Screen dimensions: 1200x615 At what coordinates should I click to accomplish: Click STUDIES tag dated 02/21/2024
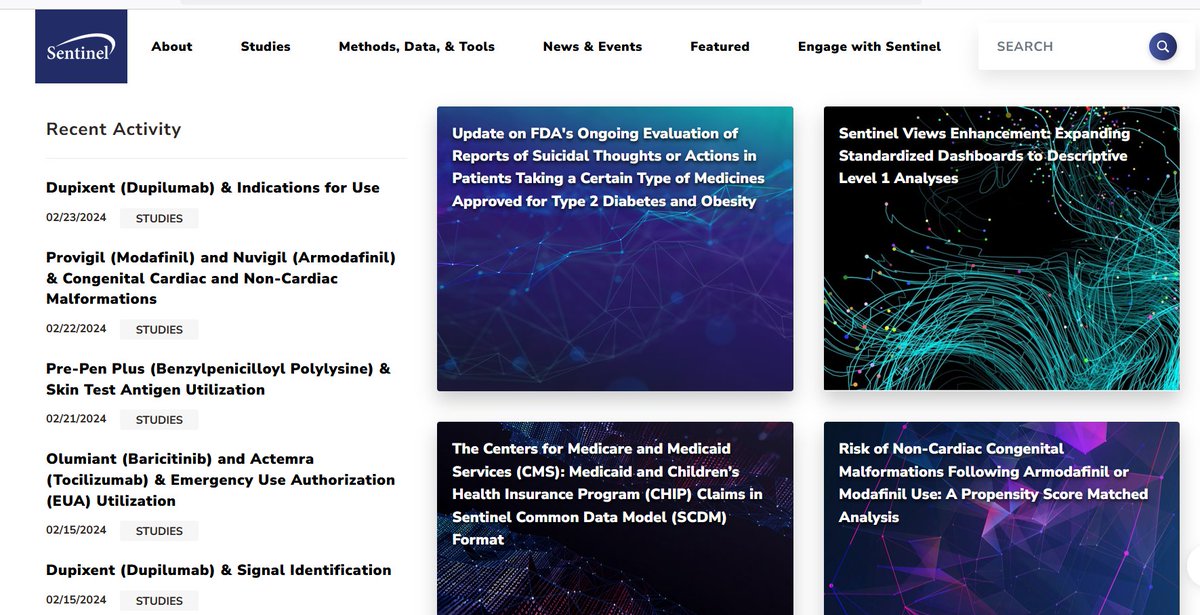[x=159, y=420]
